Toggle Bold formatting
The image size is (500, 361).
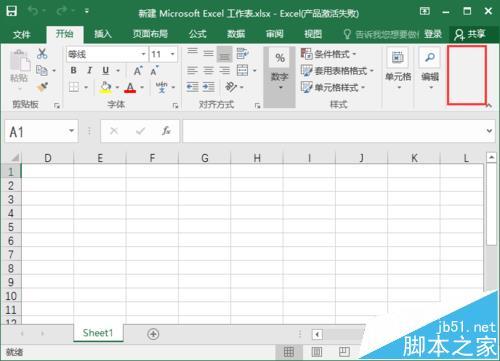pos(74,70)
